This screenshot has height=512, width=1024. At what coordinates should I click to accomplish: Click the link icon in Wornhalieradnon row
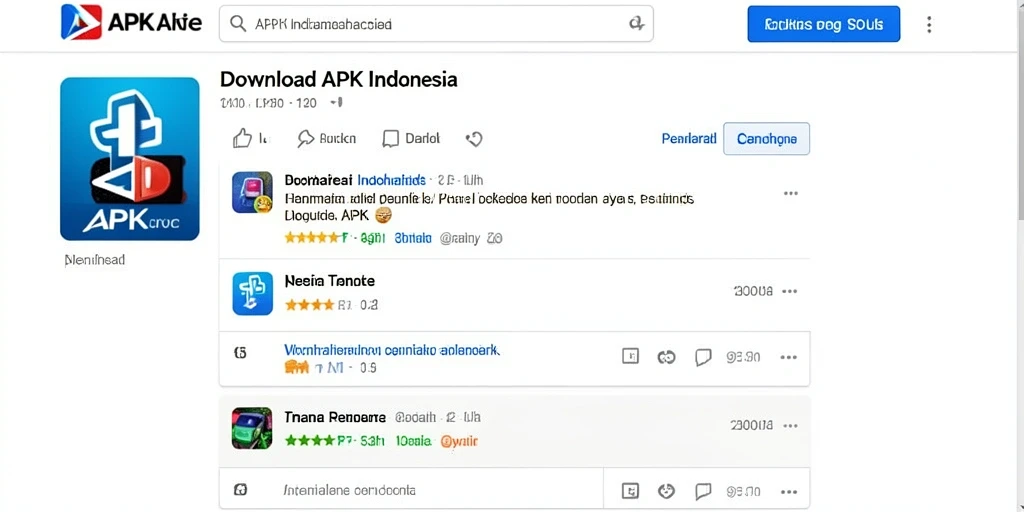click(x=666, y=357)
